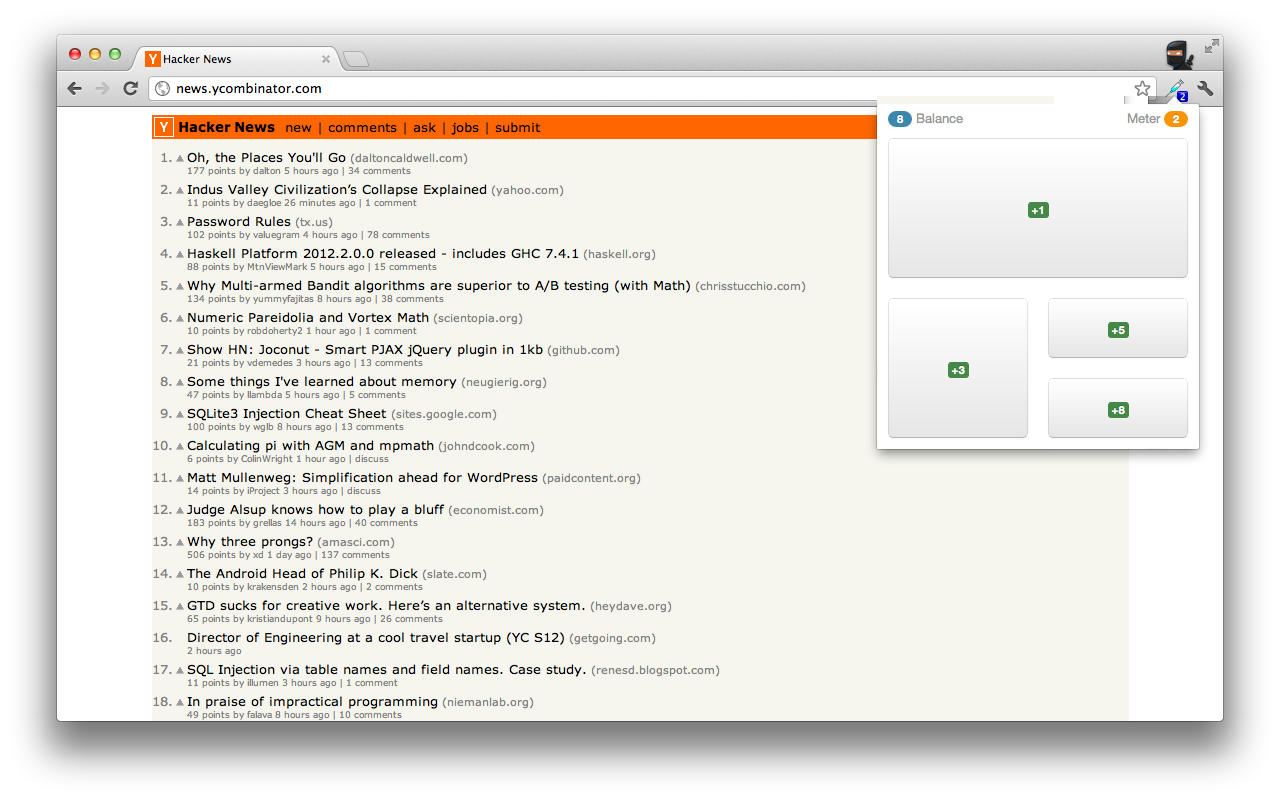Upvote the Multi-armed Bandit algorithms story

click(x=181, y=286)
